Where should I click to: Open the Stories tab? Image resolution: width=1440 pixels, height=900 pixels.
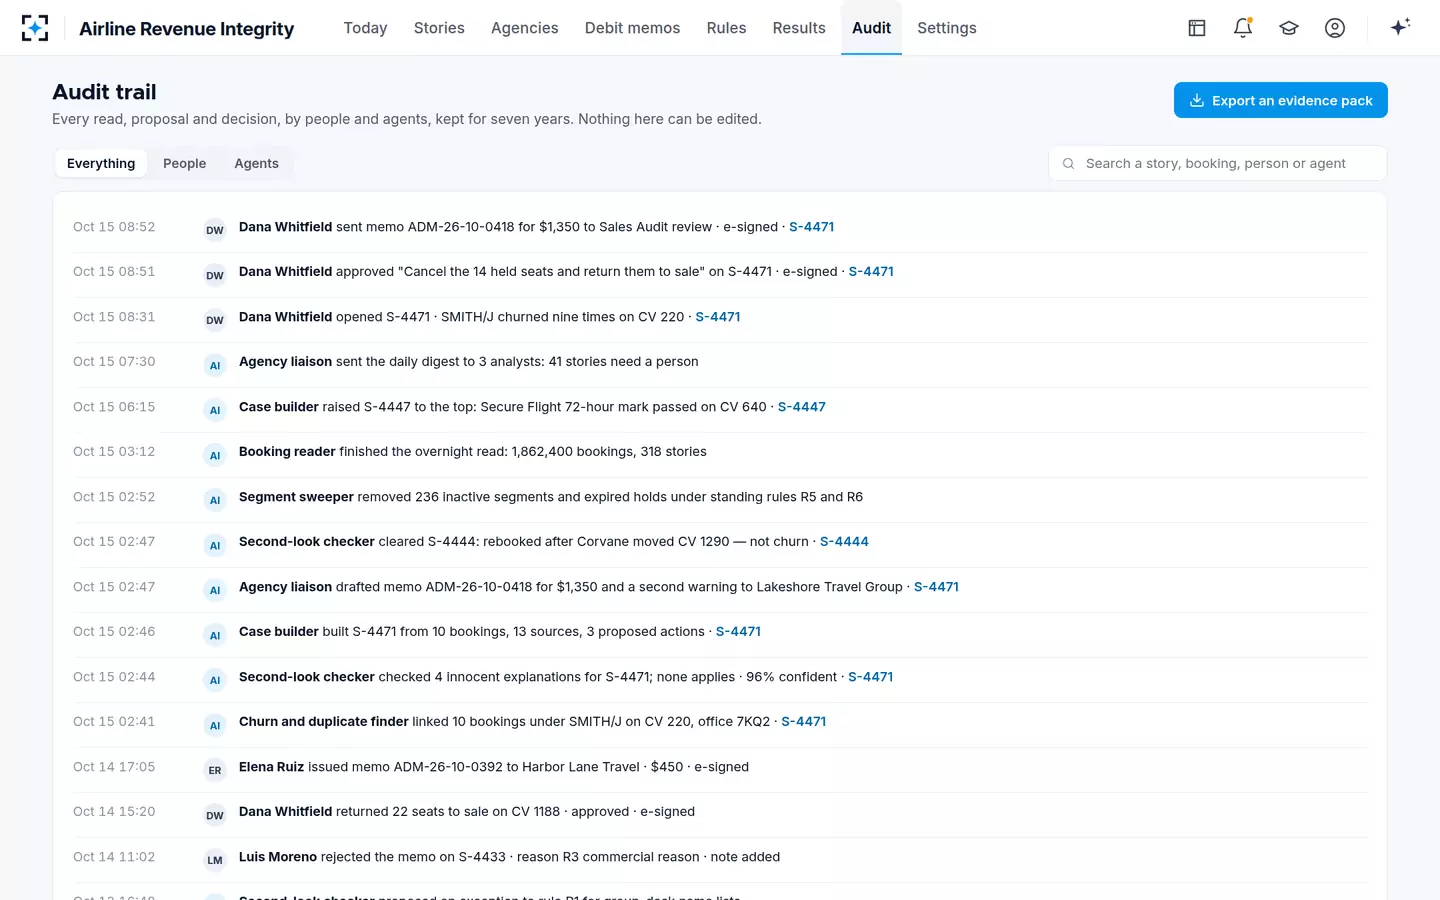[x=439, y=28]
